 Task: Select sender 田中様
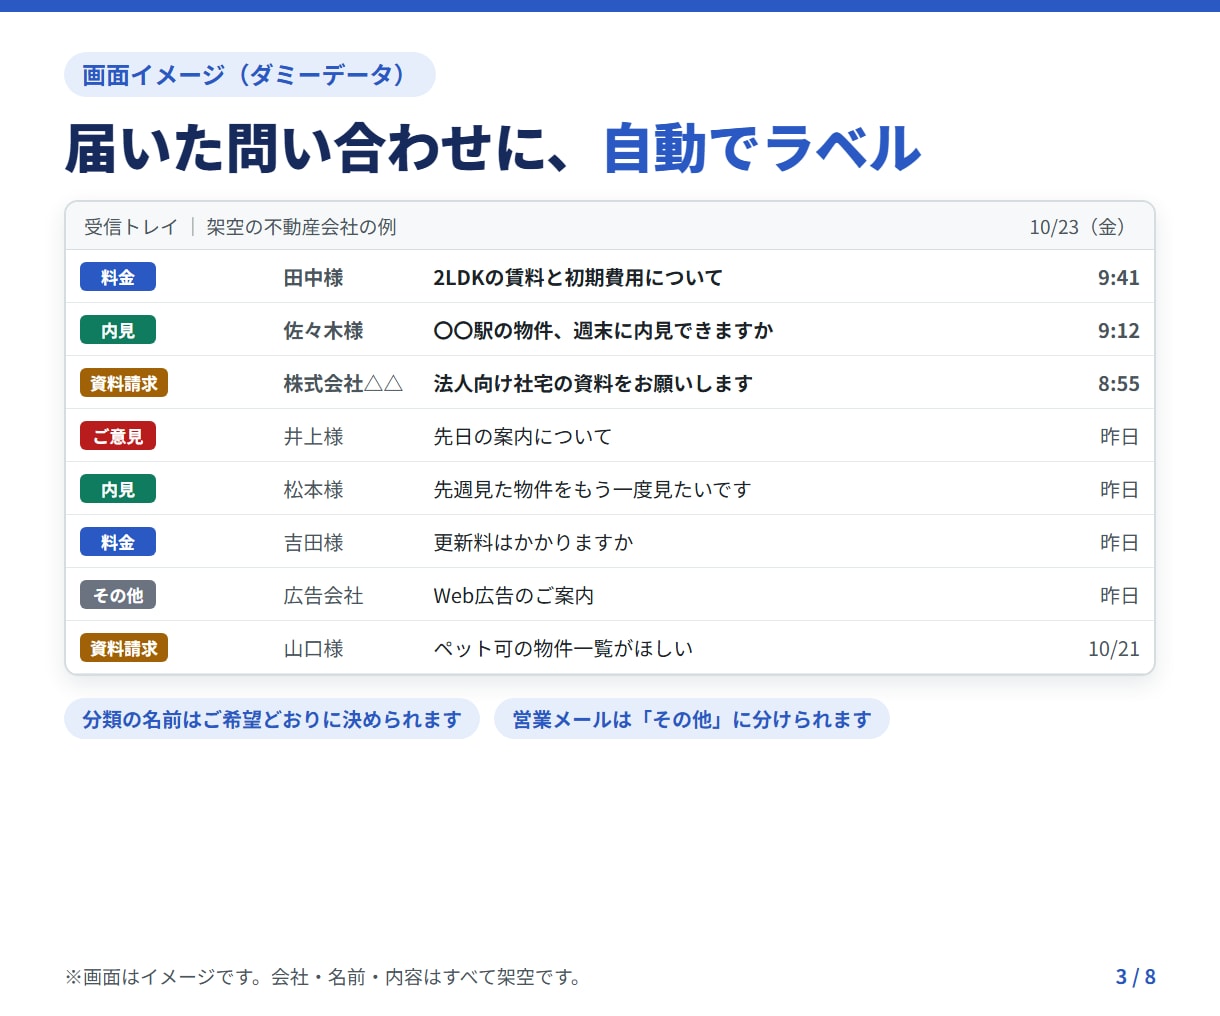click(x=313, y=278)
